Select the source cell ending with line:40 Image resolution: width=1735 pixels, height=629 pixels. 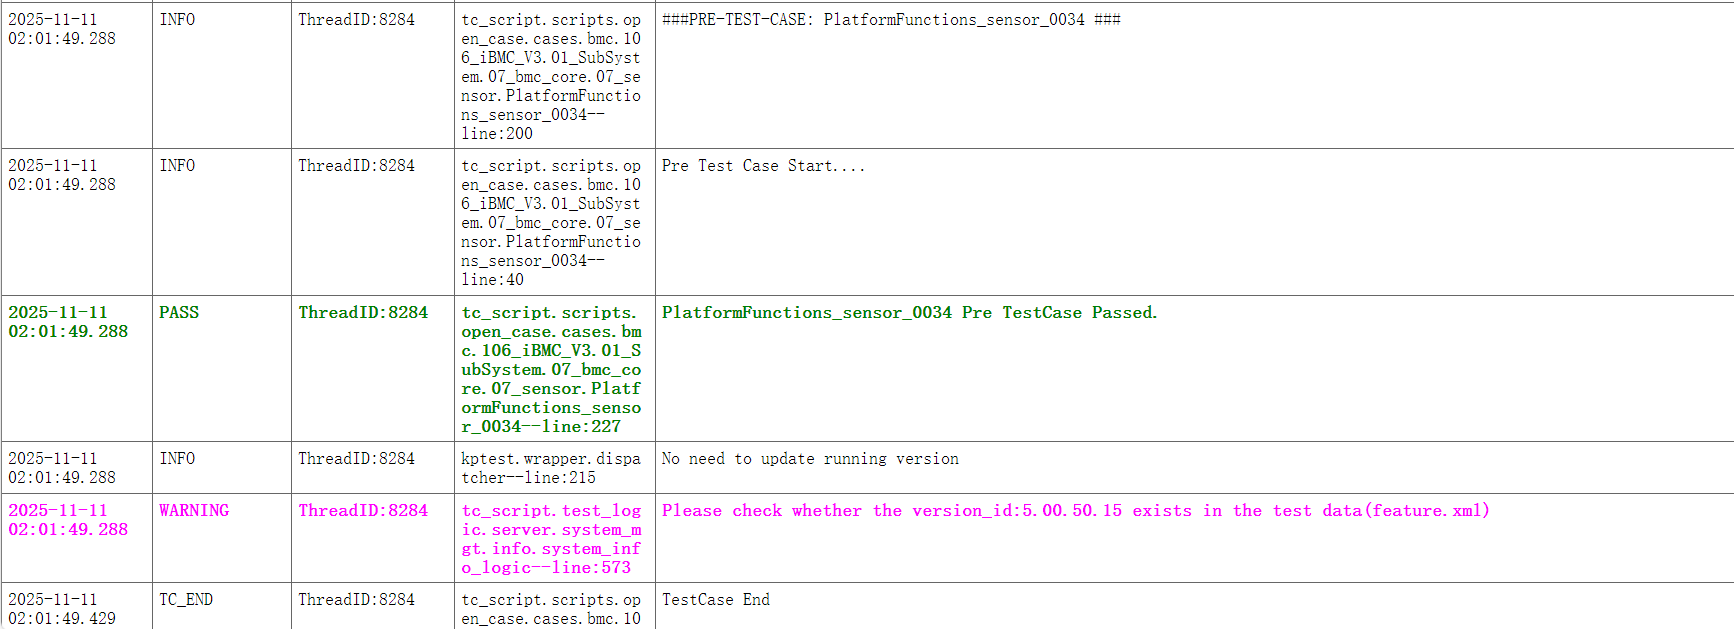coord(551,222)
